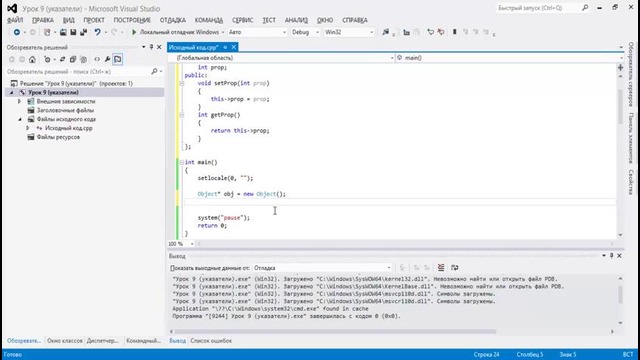Click the Find in Files toolbar icon
The width and height of the screenshot is (640, 360).
385,32
